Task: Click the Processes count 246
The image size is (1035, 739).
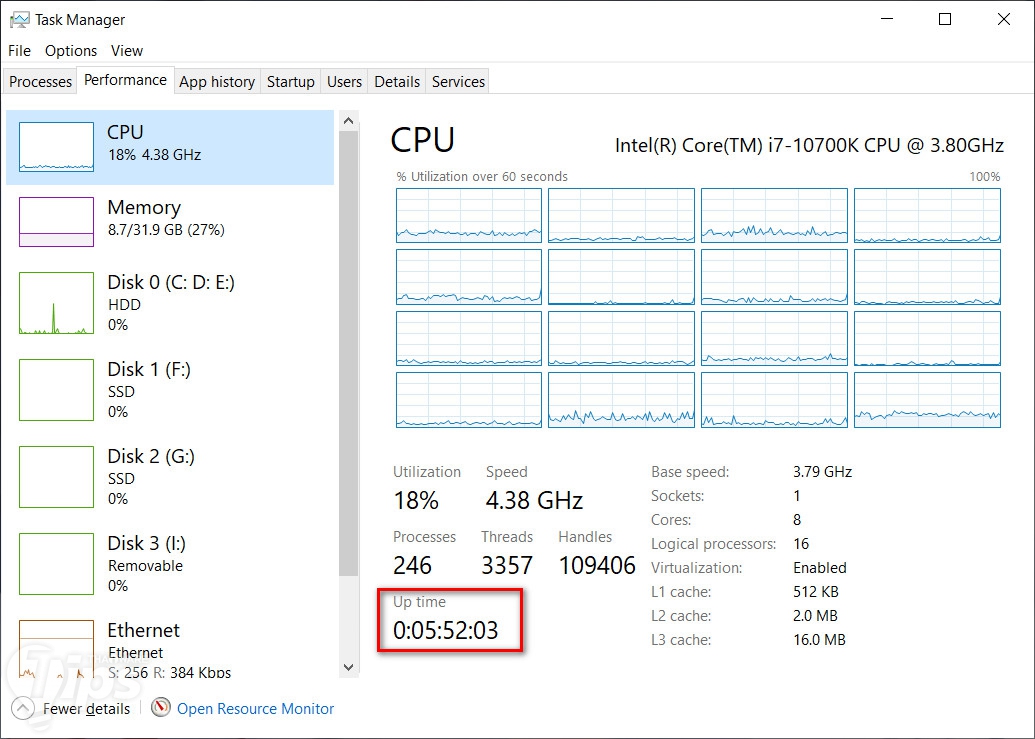Action: [413, 565]
